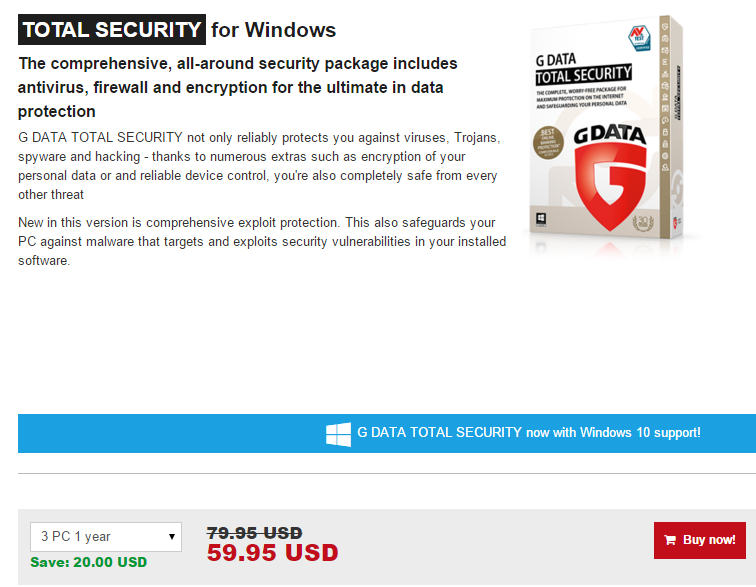The height and width of the screenshot is (587, 756).
Task: Click the crossed-out 79.95 USD price
Action: pyautogui.click(x=254, y=533)
